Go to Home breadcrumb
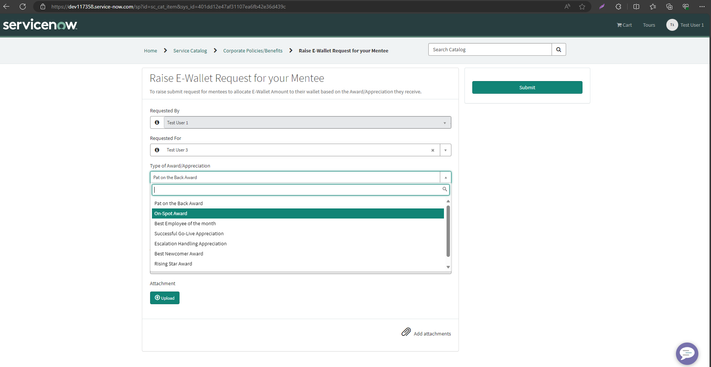 click(150, 51)
